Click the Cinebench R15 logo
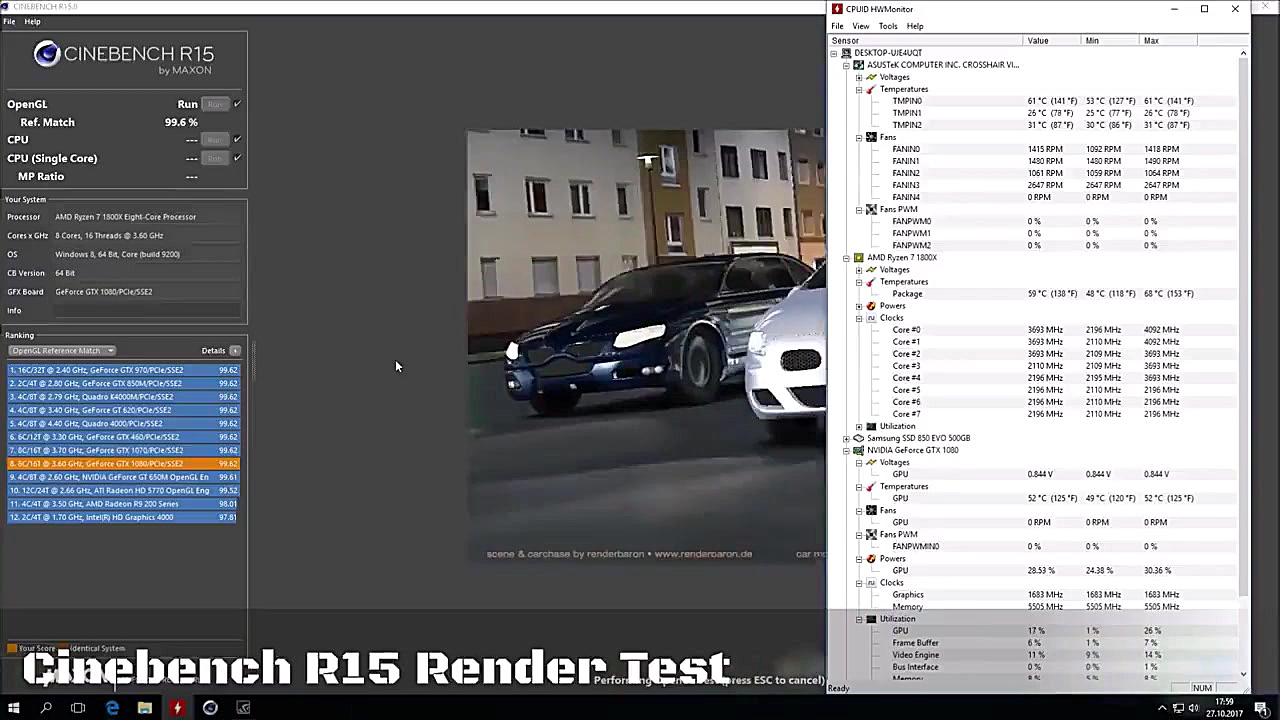Viewport: 1280px width, 720px height. tap(46, 54)
